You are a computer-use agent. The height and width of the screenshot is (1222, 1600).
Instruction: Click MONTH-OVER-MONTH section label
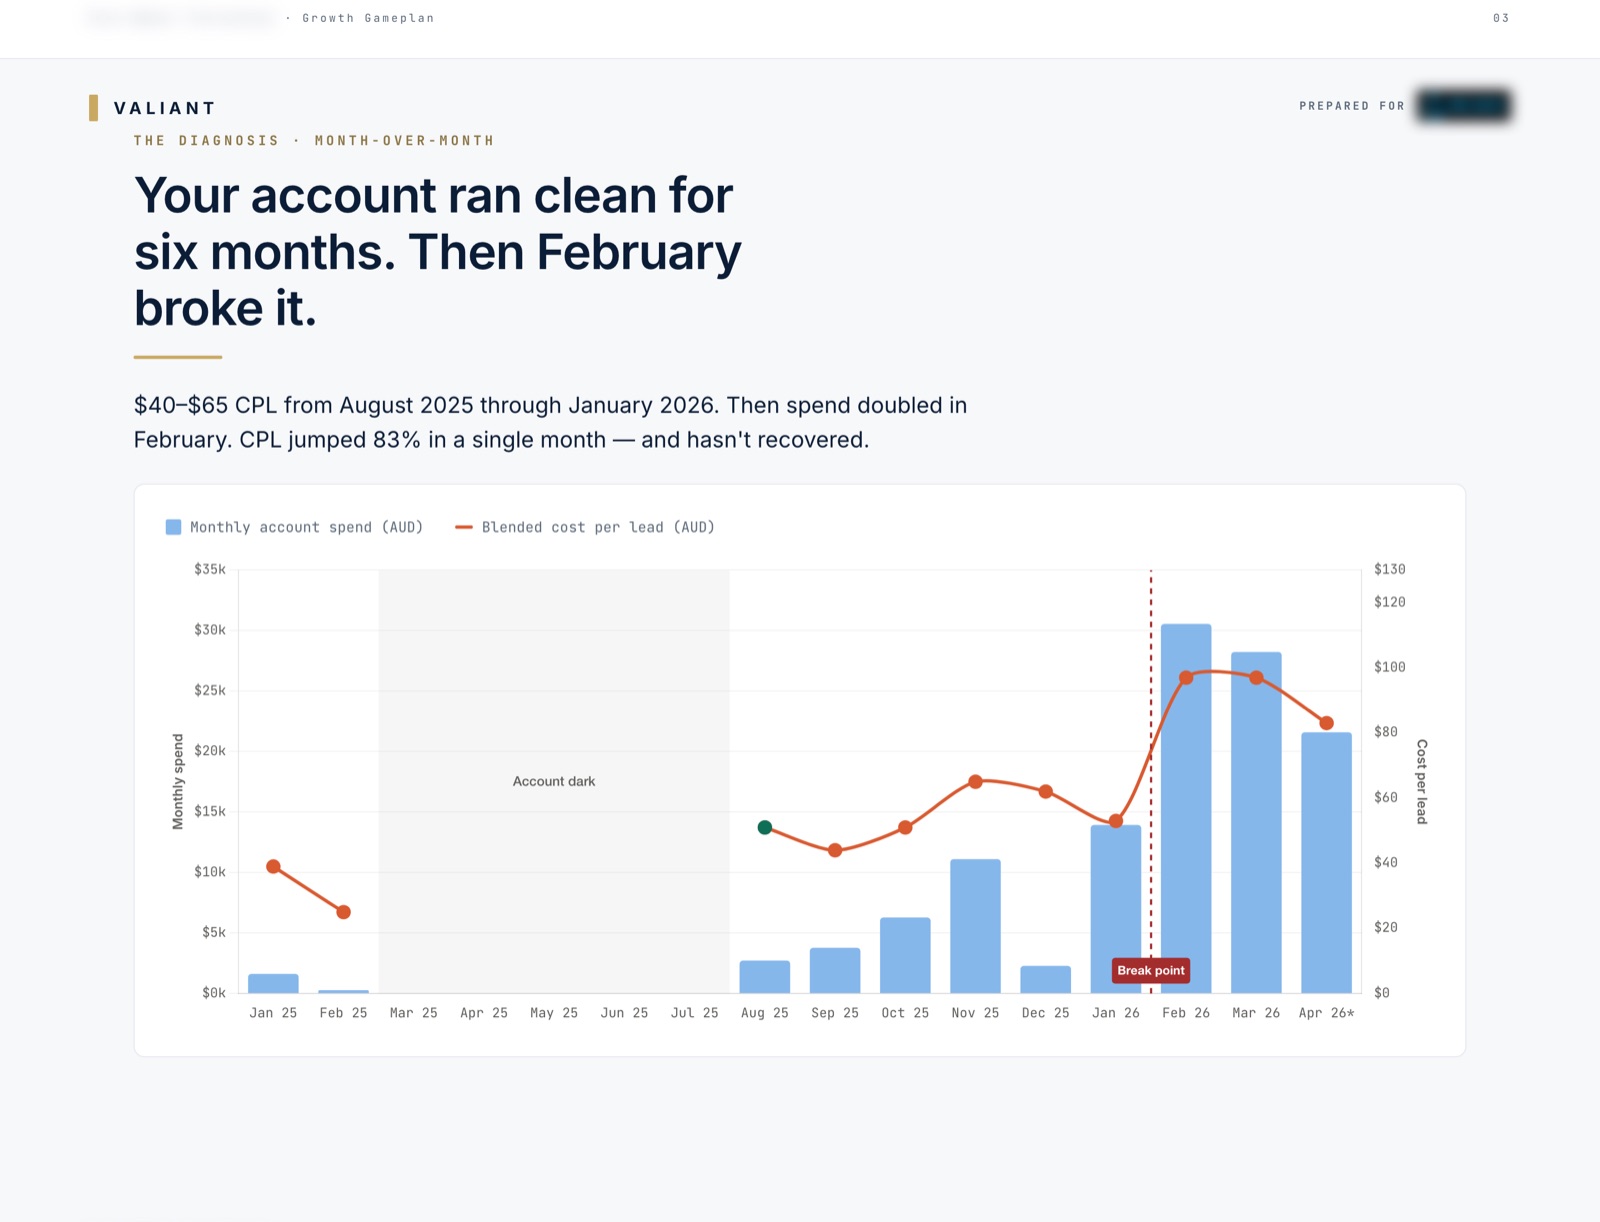tap(405, 141)
